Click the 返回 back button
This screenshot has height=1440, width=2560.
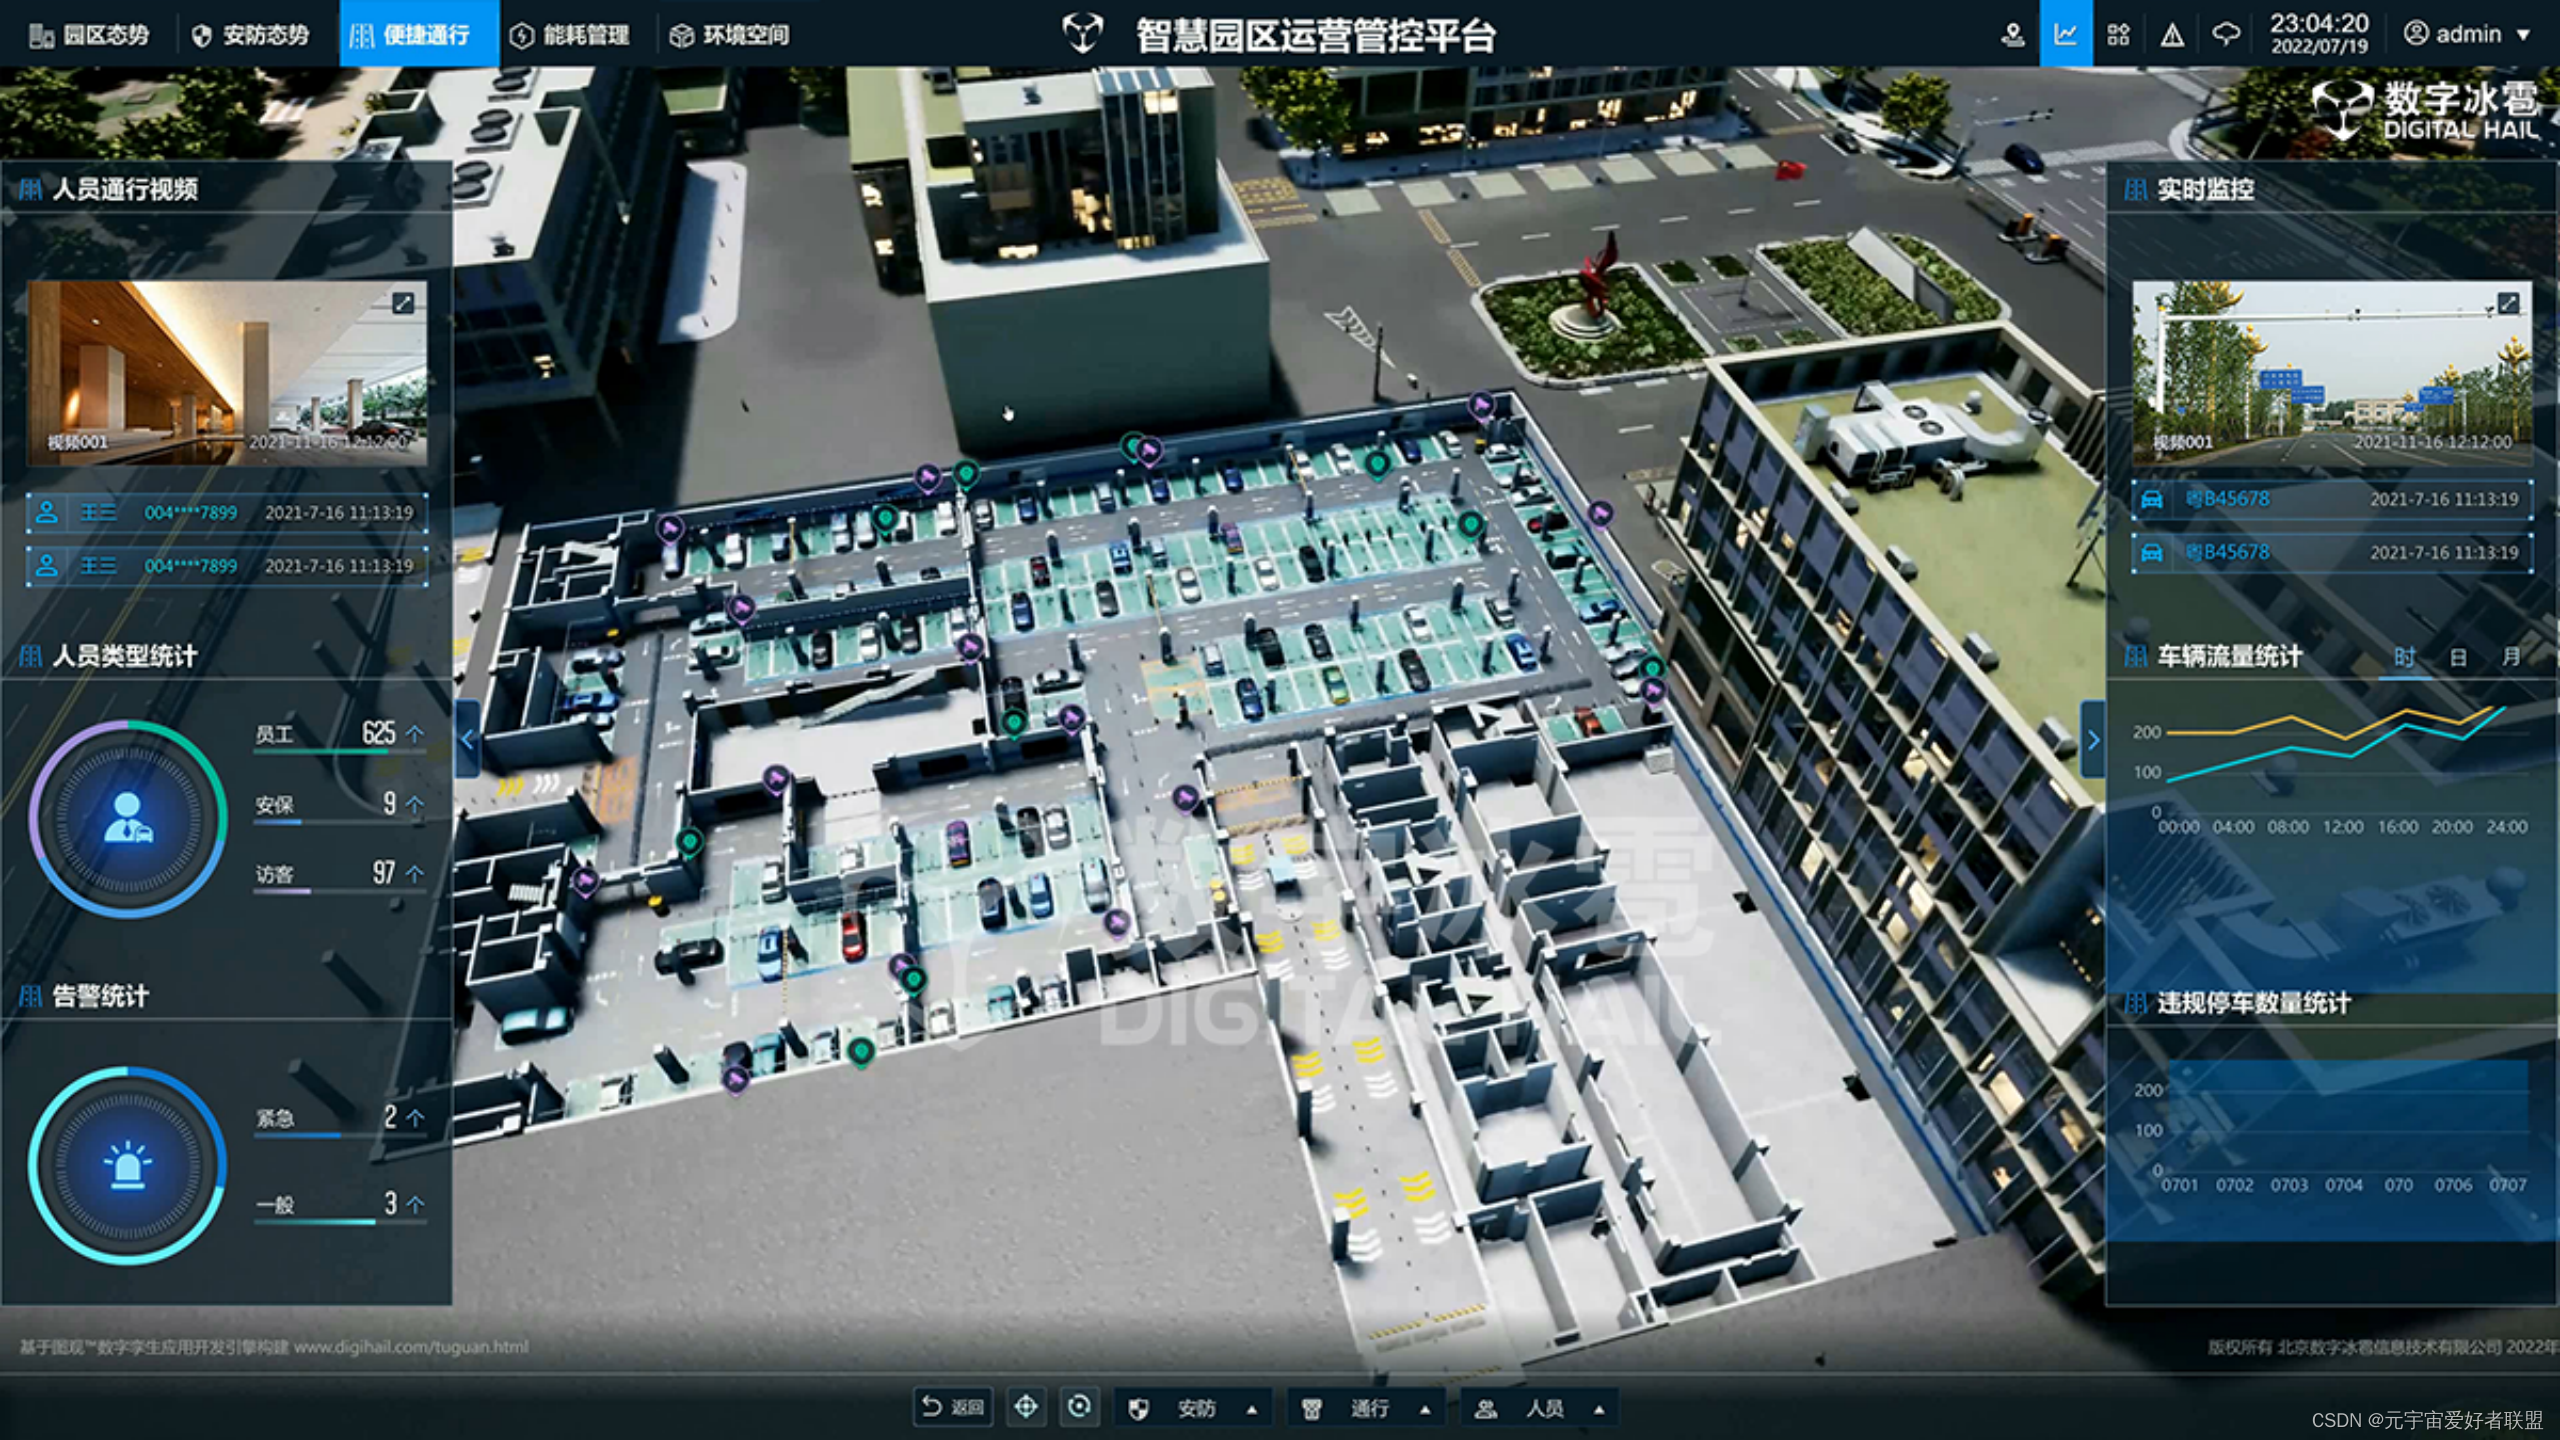pyautogui.click(x=952, y=1407)
